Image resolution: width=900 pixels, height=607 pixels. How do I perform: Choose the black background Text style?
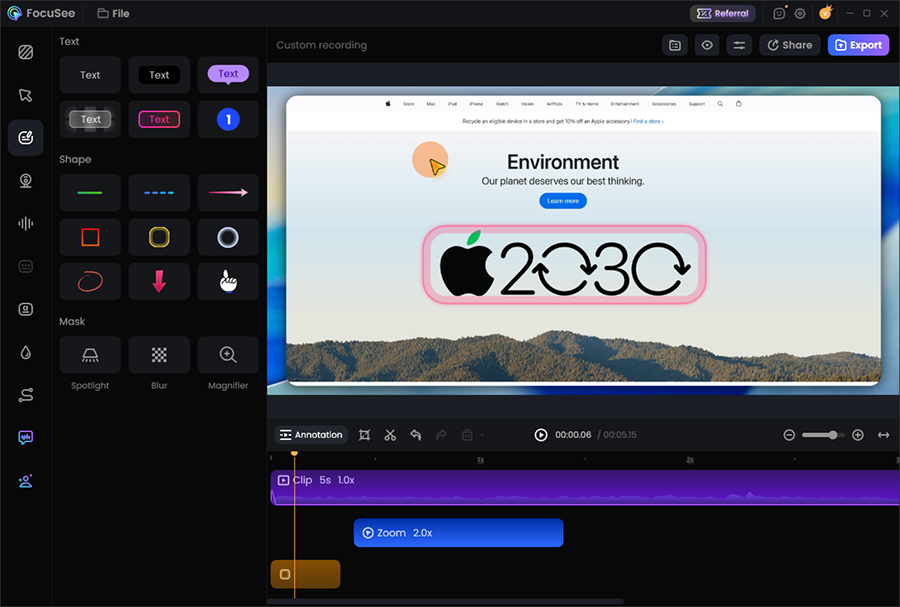[x=159, y=75]
